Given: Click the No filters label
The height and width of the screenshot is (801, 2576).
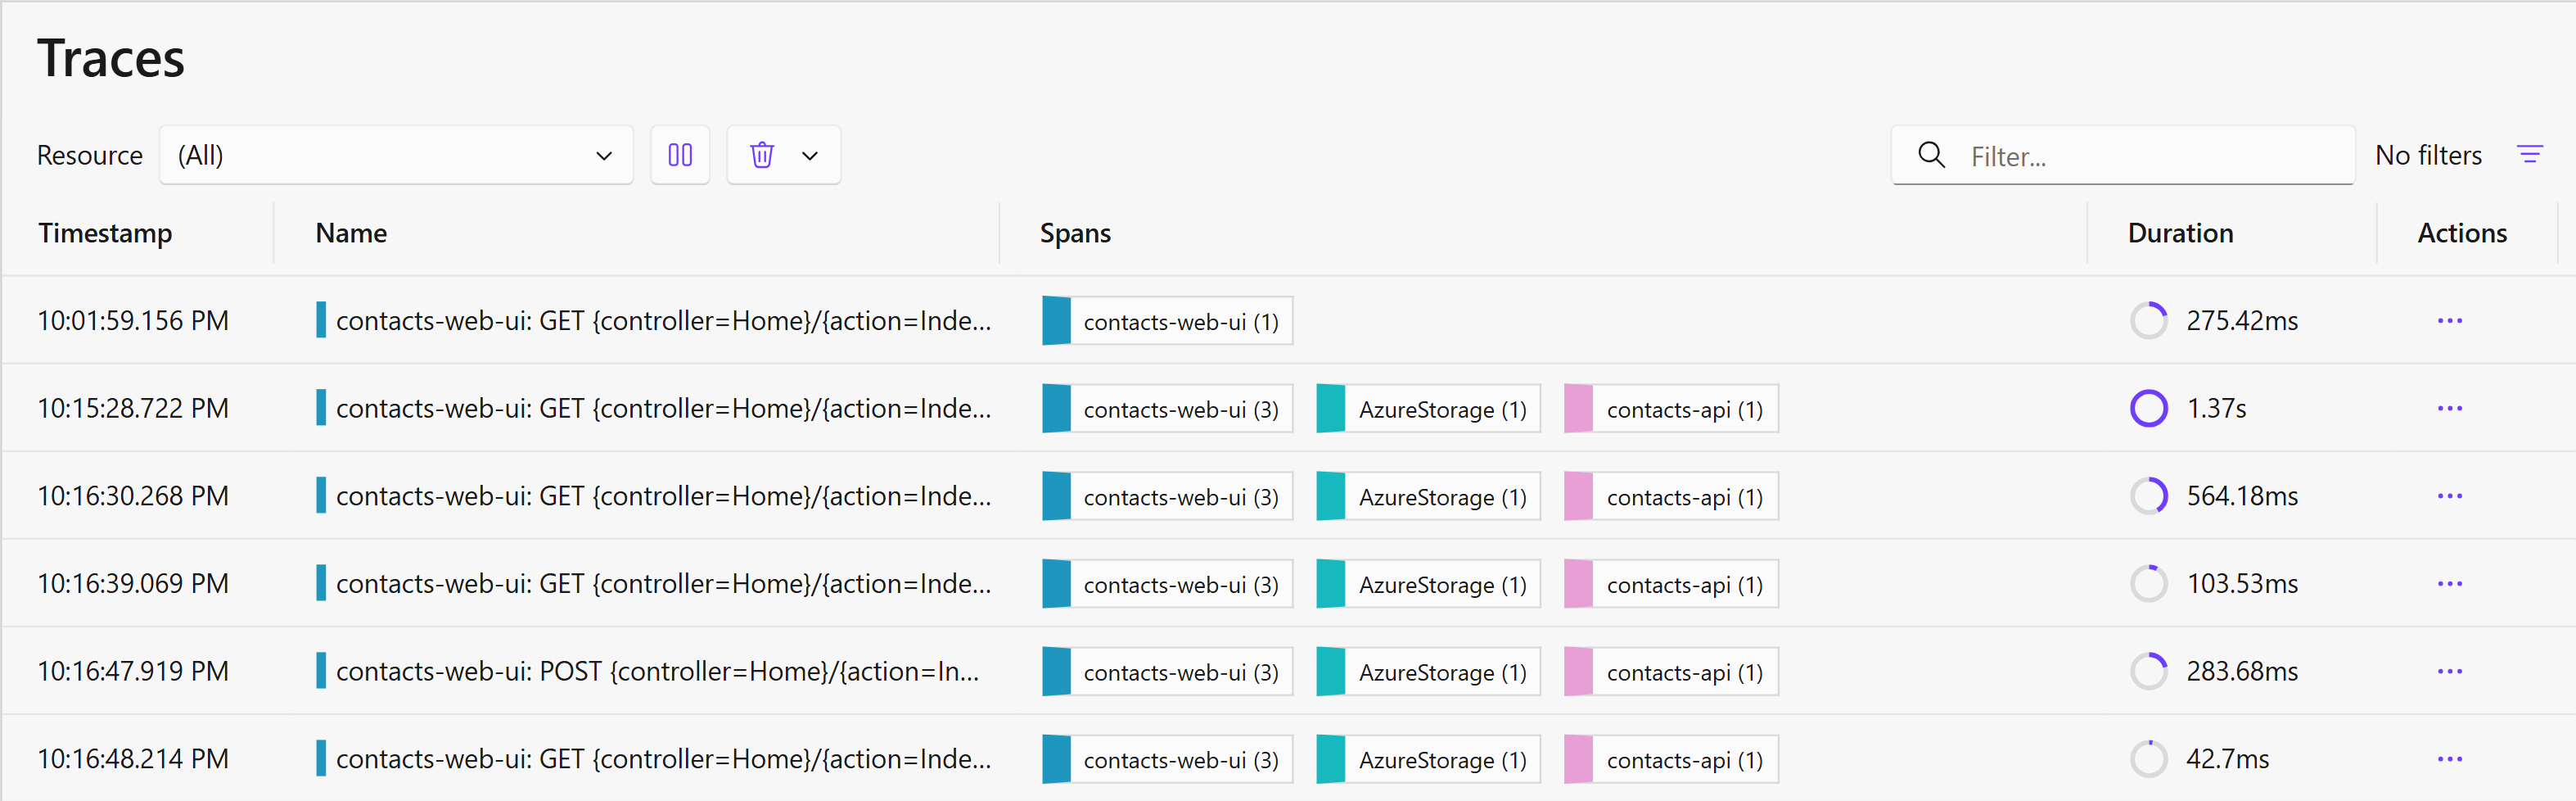Looking at the screenshot, I should coord(2428,155).
